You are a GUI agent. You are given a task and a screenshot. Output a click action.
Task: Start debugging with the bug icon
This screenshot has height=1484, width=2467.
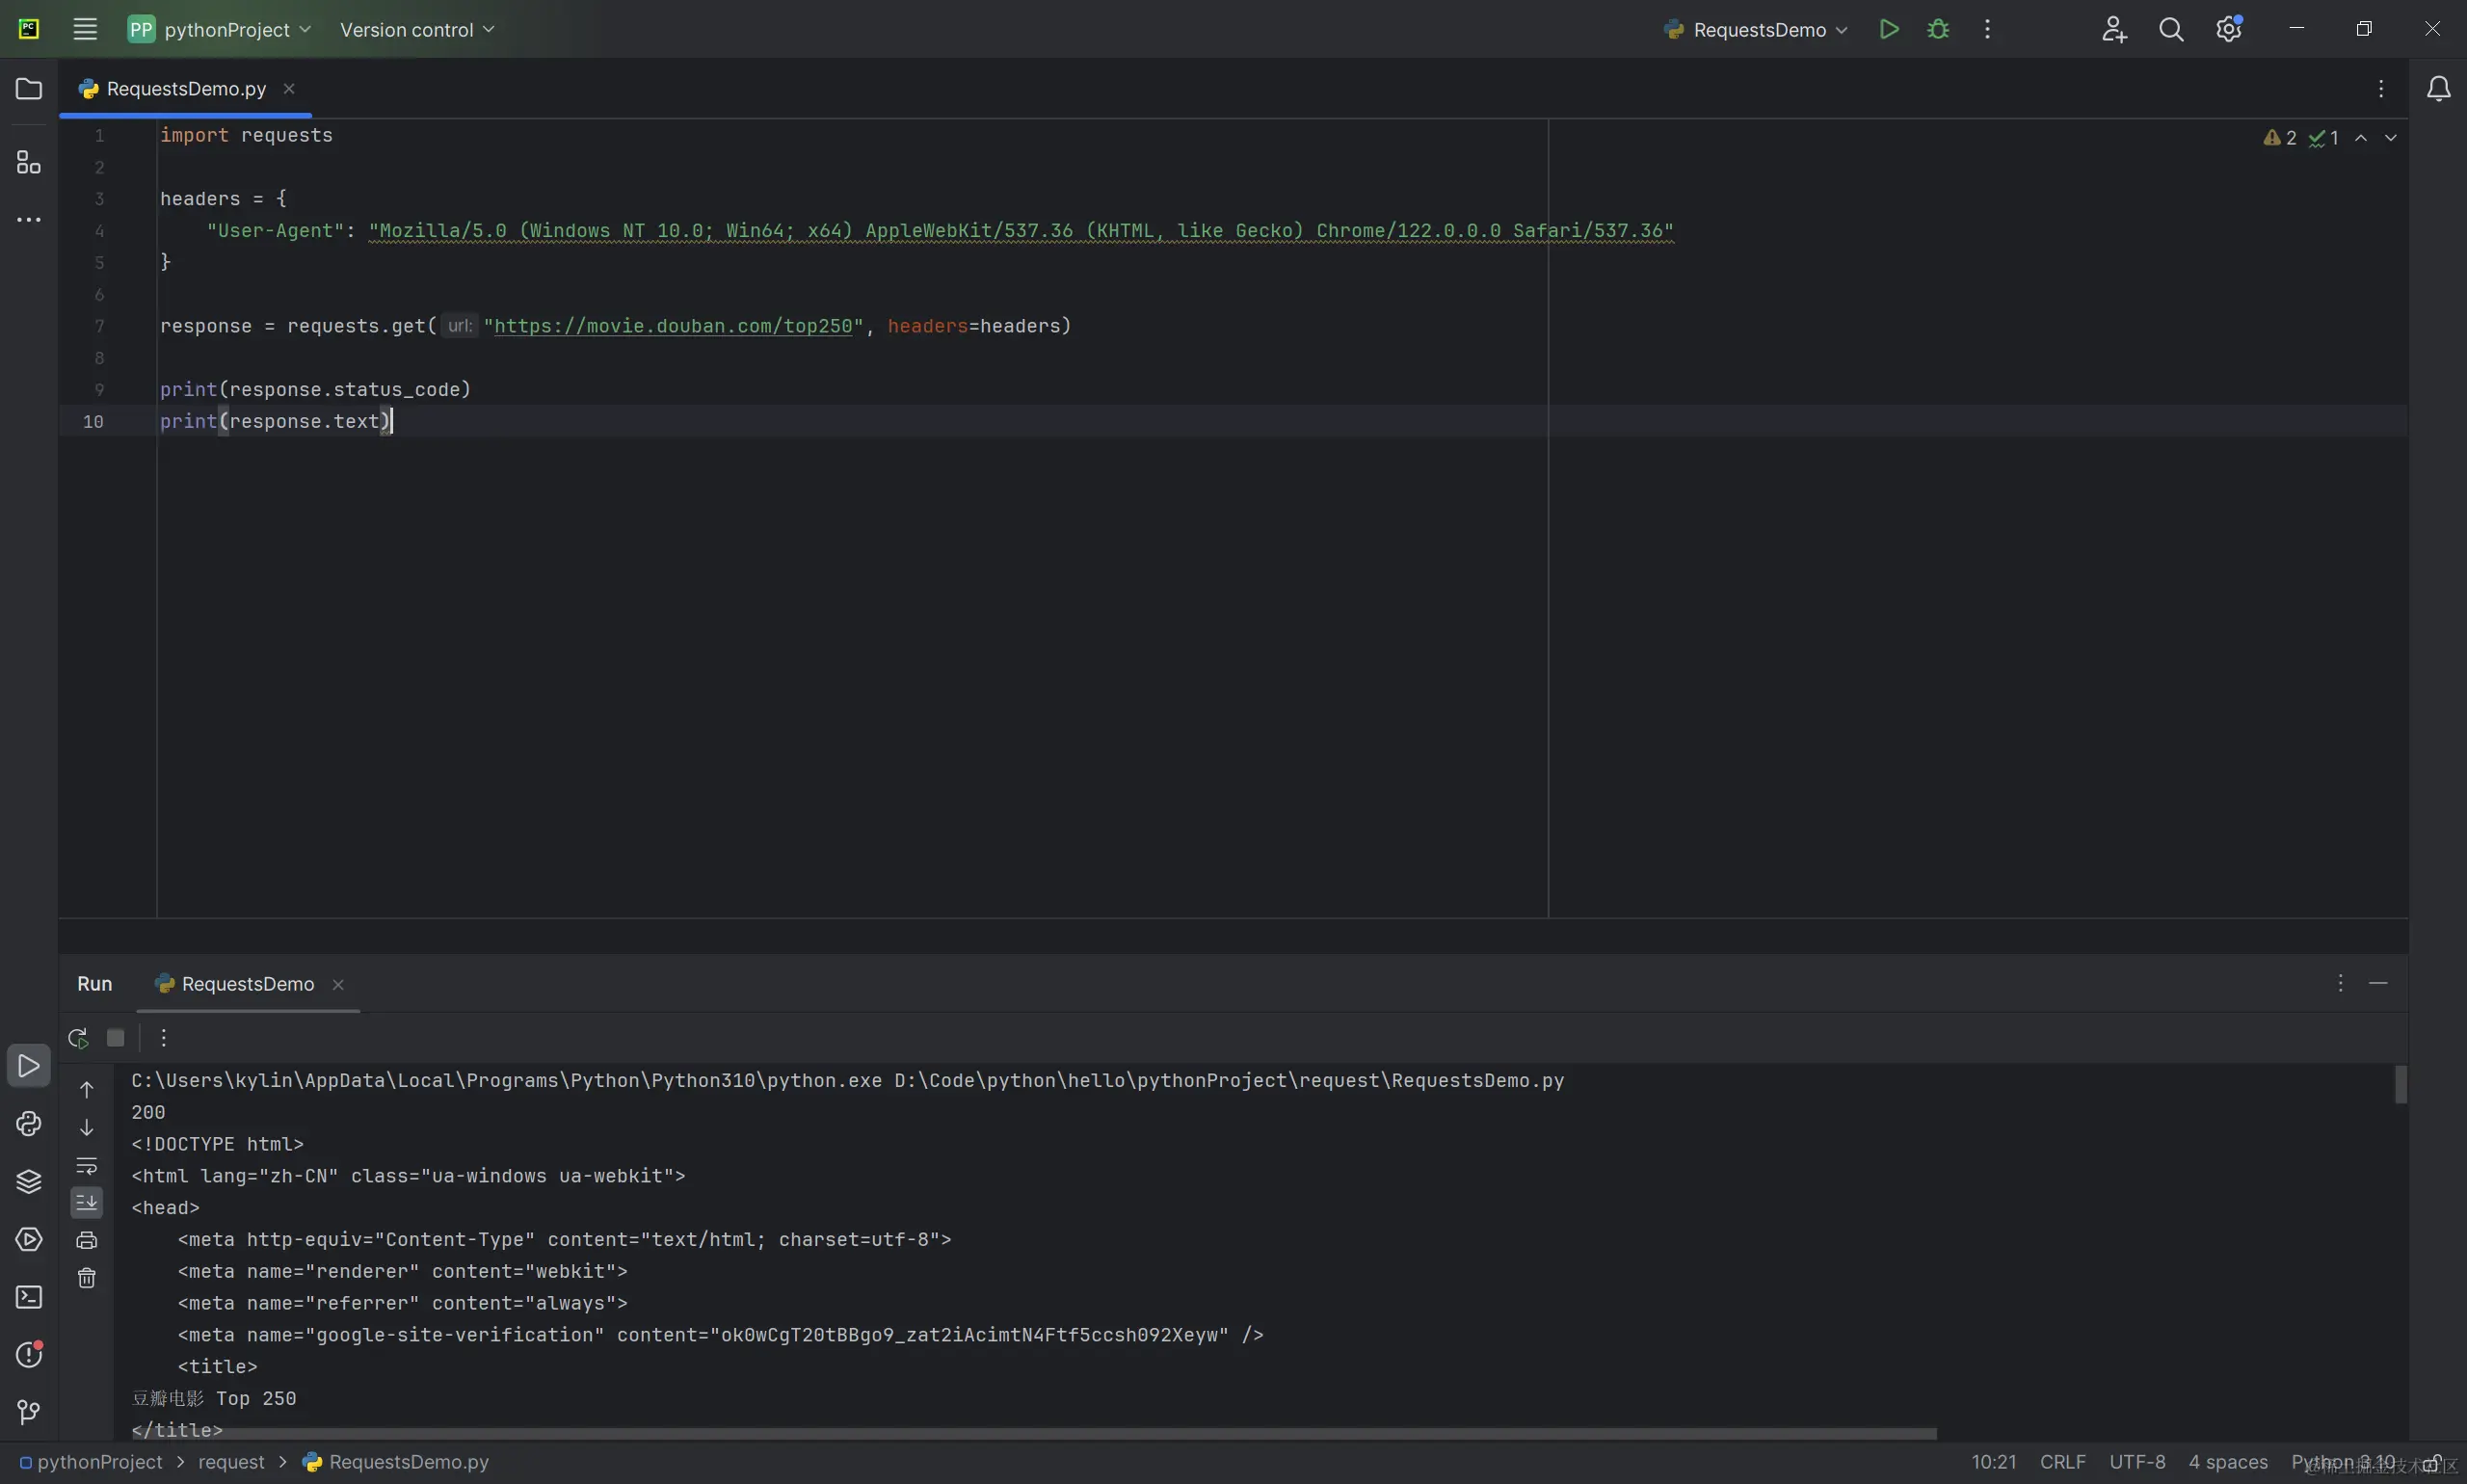[x=1937, y=29]
